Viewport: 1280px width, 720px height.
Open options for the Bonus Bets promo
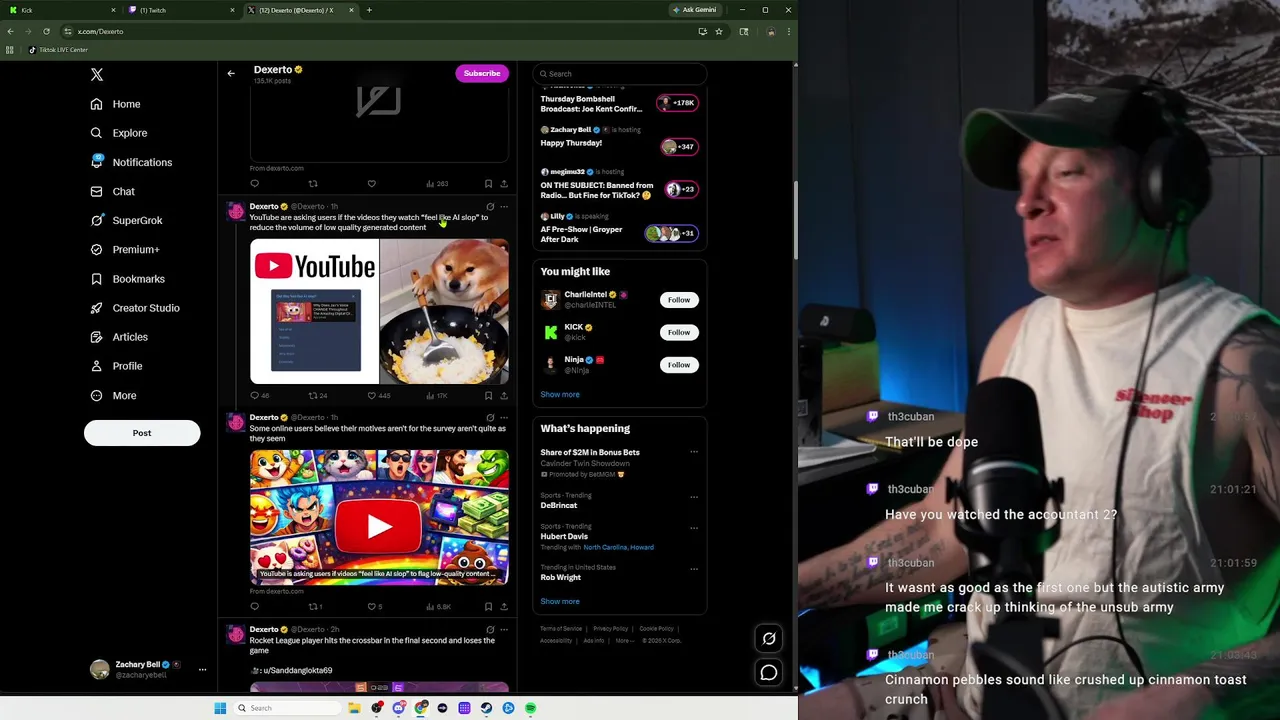[694, 452]
